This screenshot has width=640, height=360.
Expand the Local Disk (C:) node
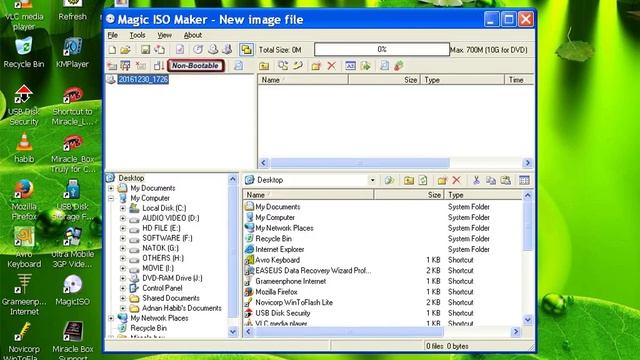(122, 208)
